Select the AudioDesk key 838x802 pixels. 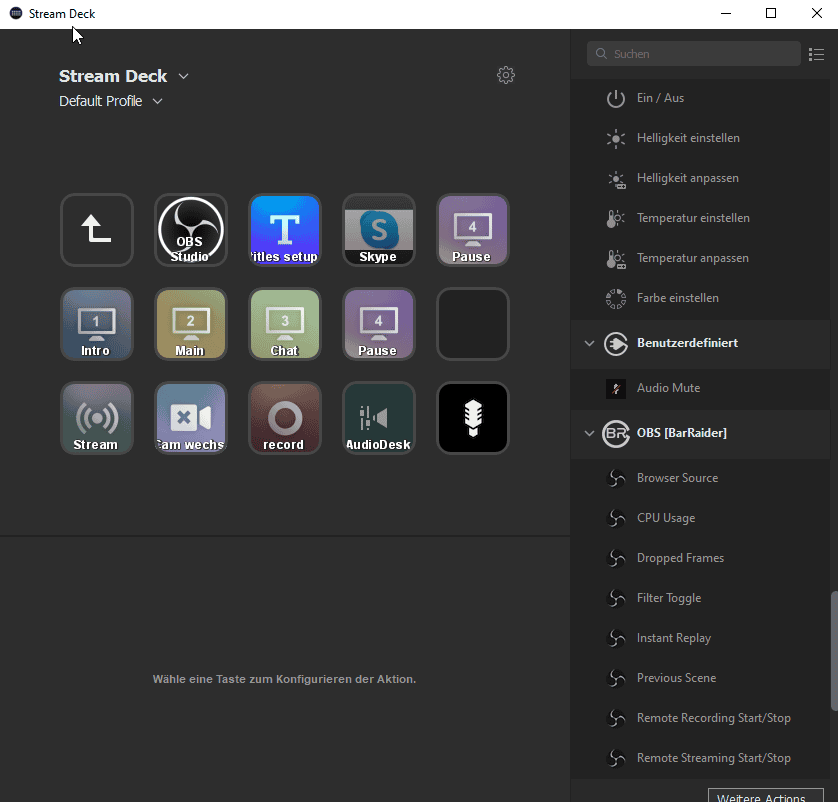pos(379,418)
